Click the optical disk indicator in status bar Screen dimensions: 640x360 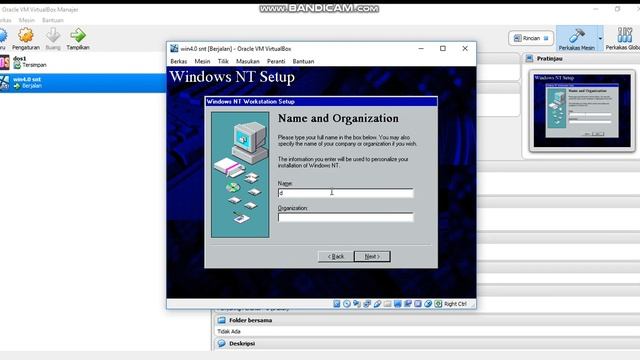347,304
